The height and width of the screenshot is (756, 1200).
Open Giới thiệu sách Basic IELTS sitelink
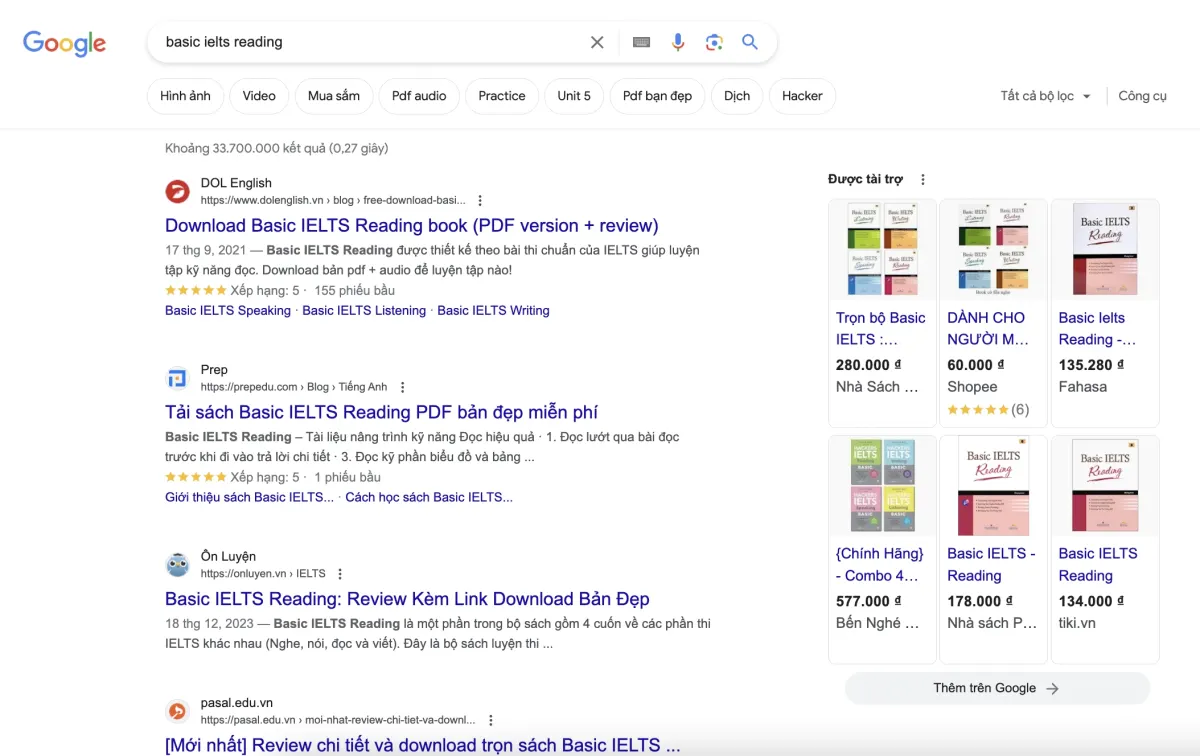point(249,497)
